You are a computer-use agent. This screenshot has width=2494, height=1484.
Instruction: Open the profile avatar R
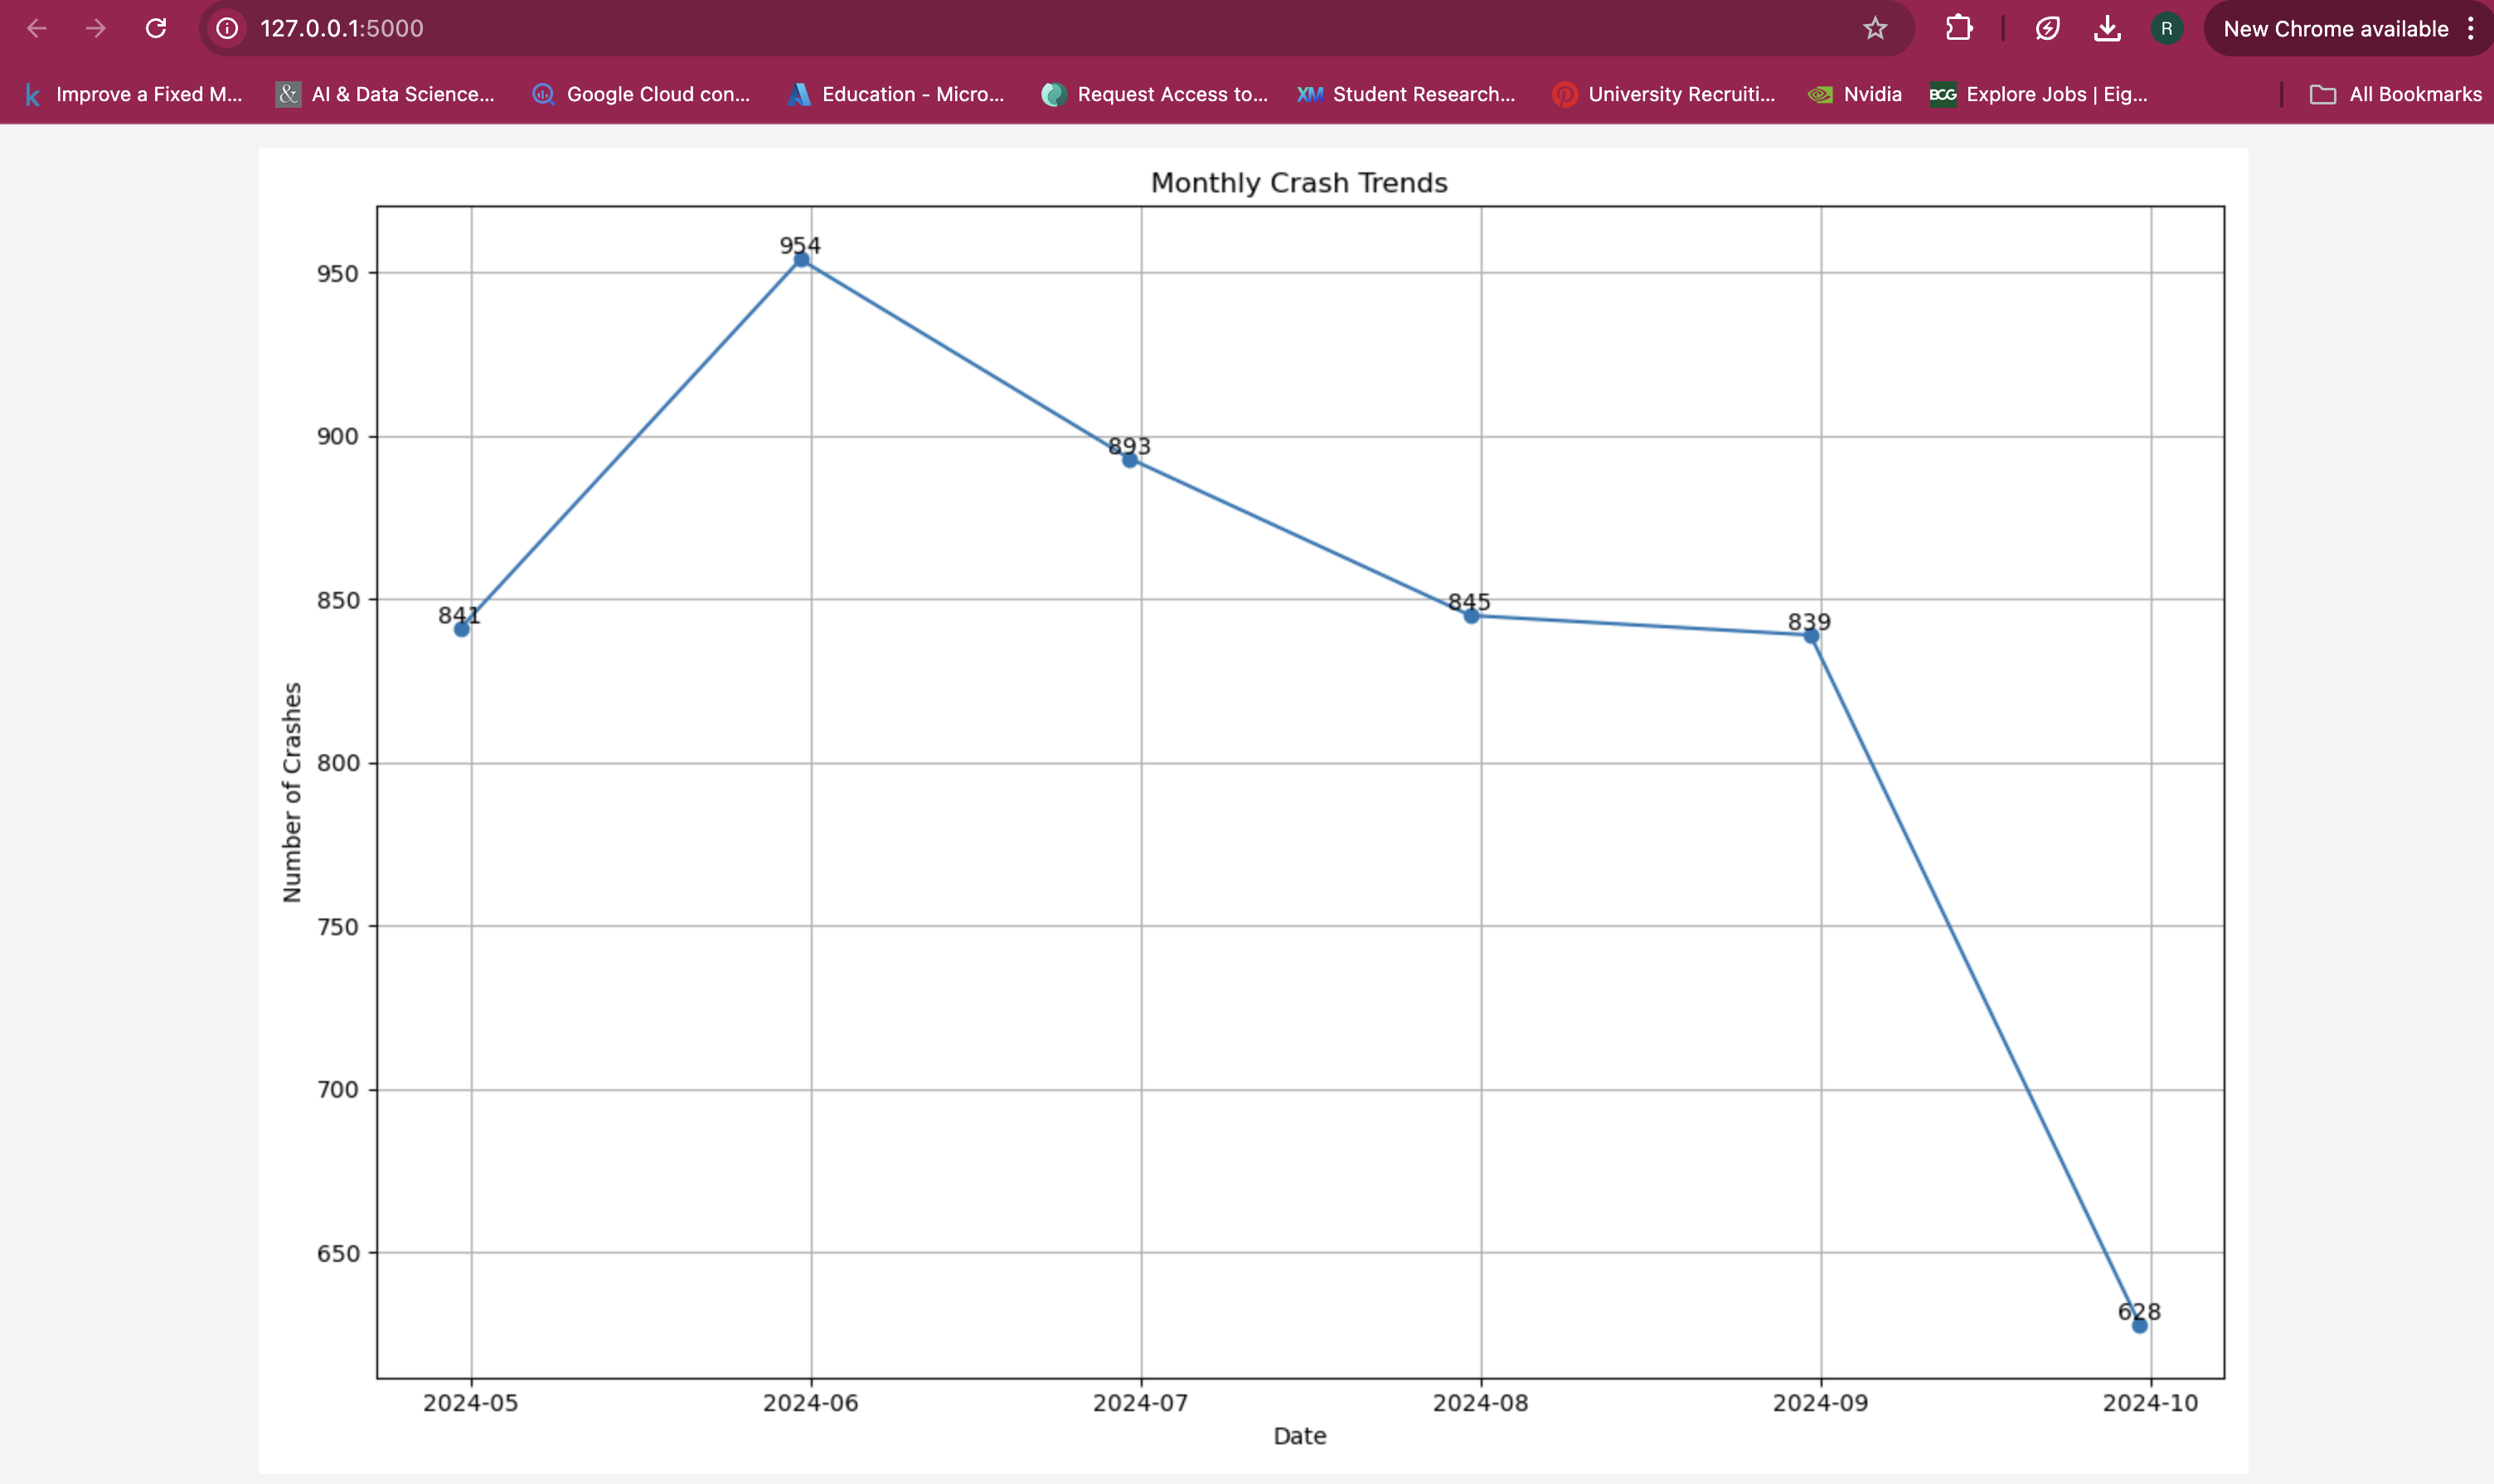click(x=2166, y=28)
